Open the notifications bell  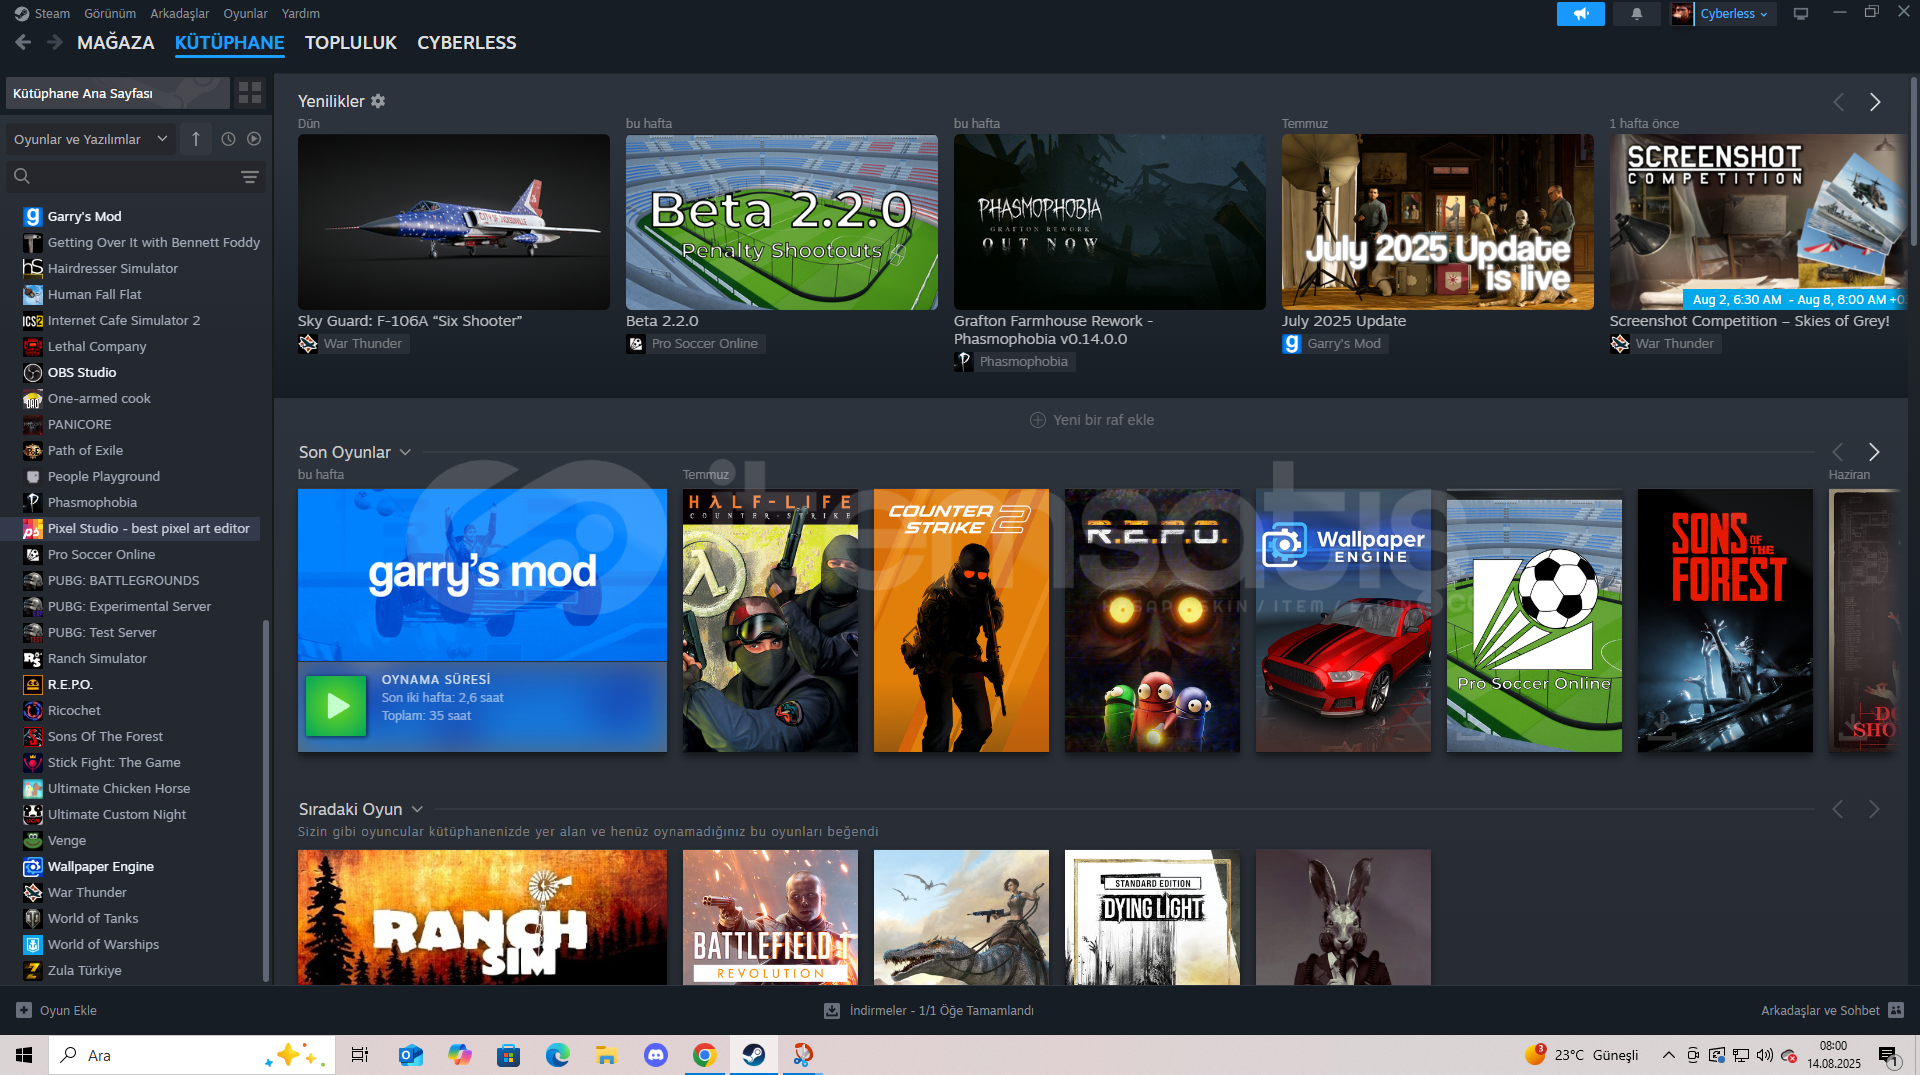(x=1636, y=14)
